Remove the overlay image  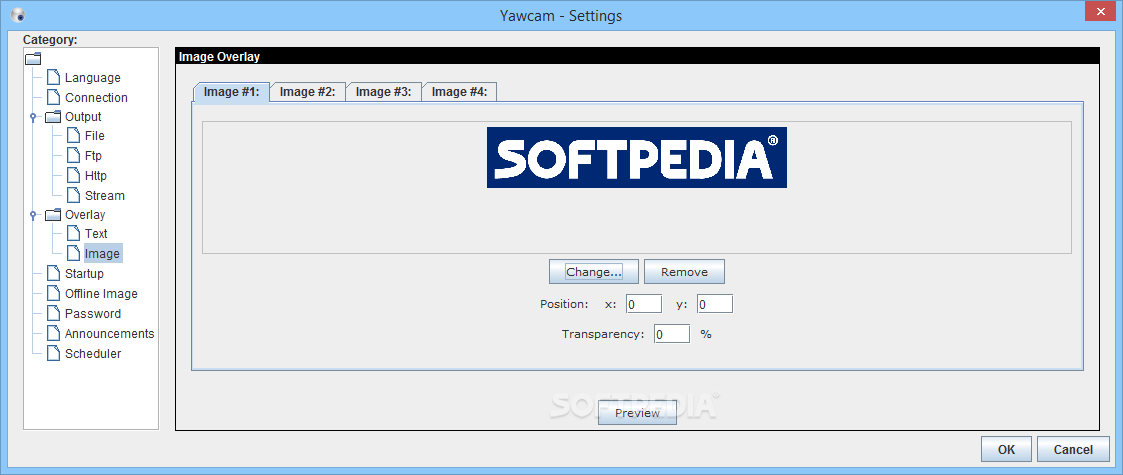click(684, 272)
